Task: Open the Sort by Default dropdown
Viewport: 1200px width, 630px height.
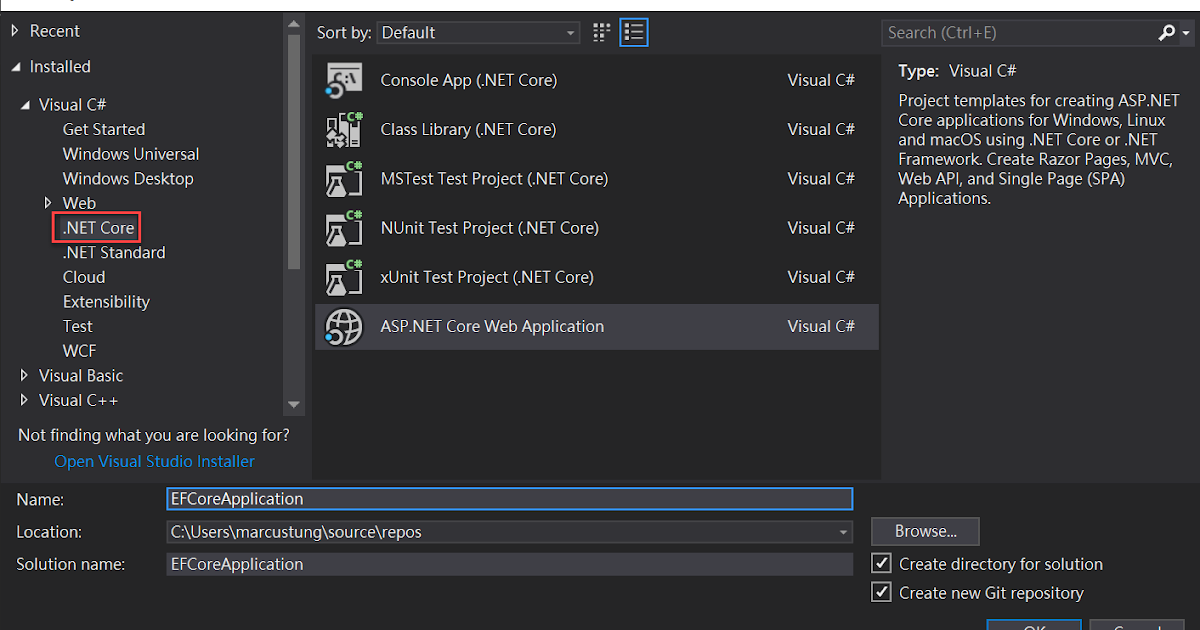Action: pos(478,33)
